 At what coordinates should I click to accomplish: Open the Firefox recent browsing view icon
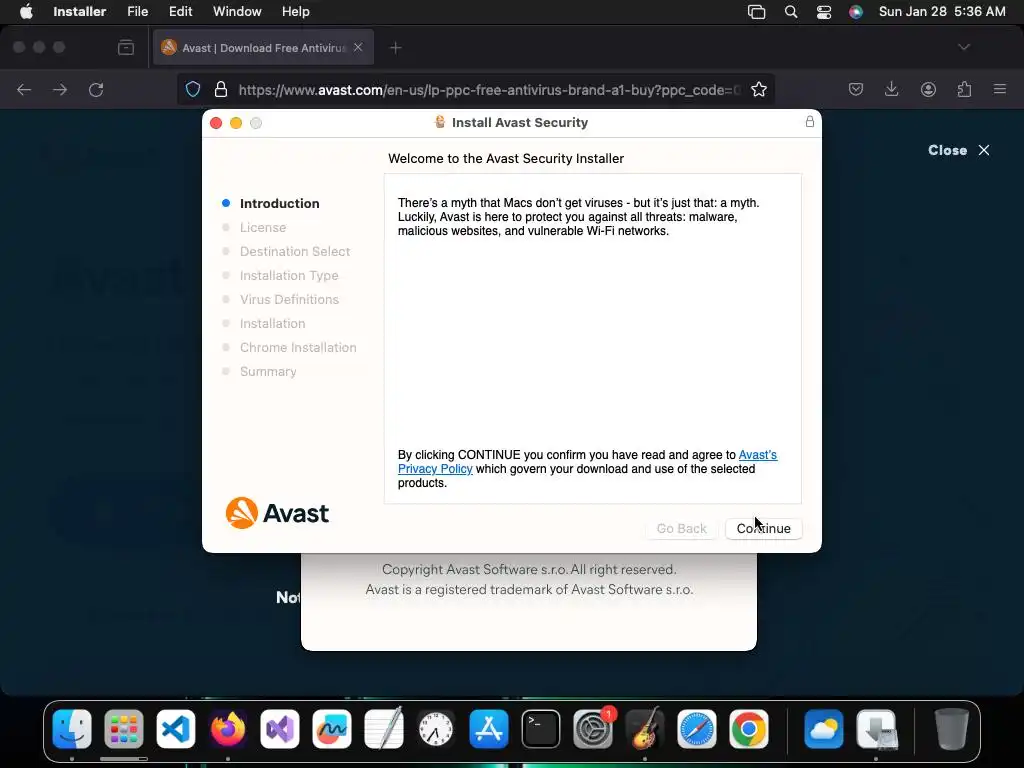point(126,48)
